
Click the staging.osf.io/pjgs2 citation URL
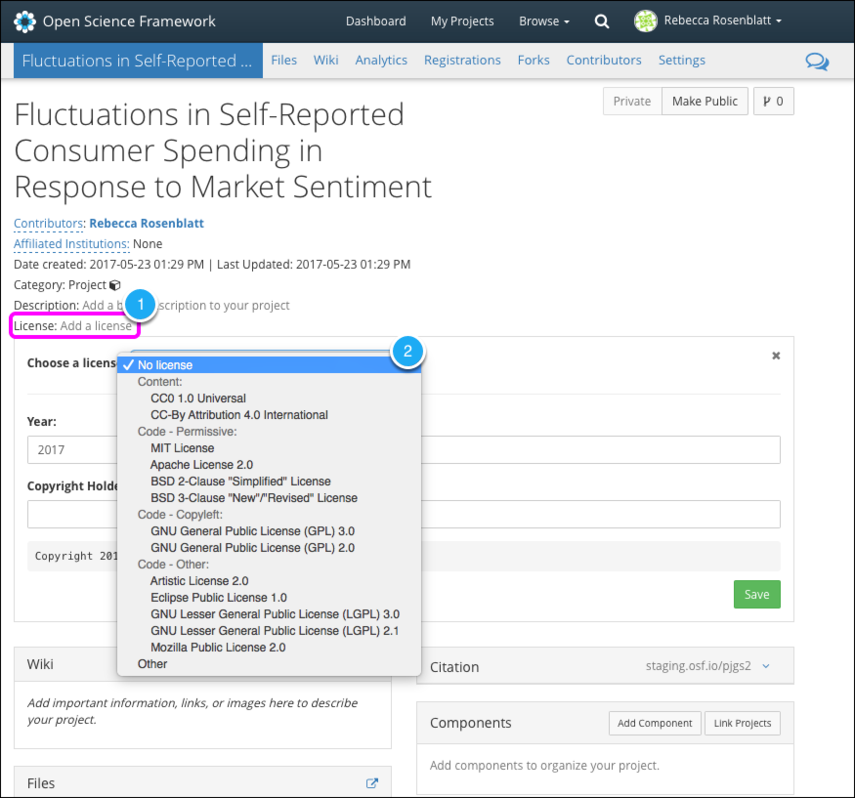tap(698, 666)
